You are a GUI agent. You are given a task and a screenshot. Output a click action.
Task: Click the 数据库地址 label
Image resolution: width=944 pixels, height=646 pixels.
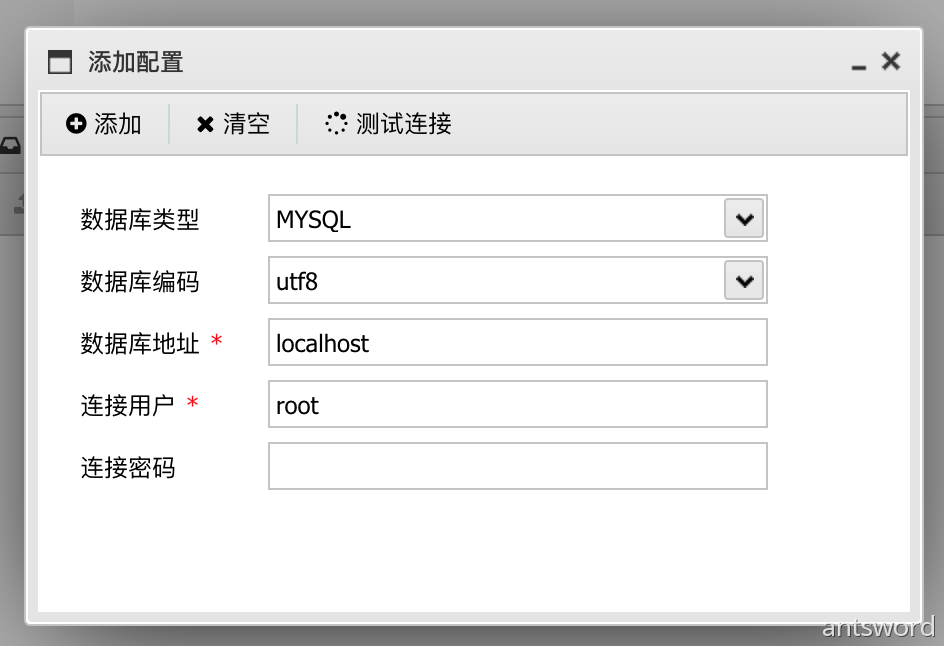pyautogui.click(x=140, y=343)
